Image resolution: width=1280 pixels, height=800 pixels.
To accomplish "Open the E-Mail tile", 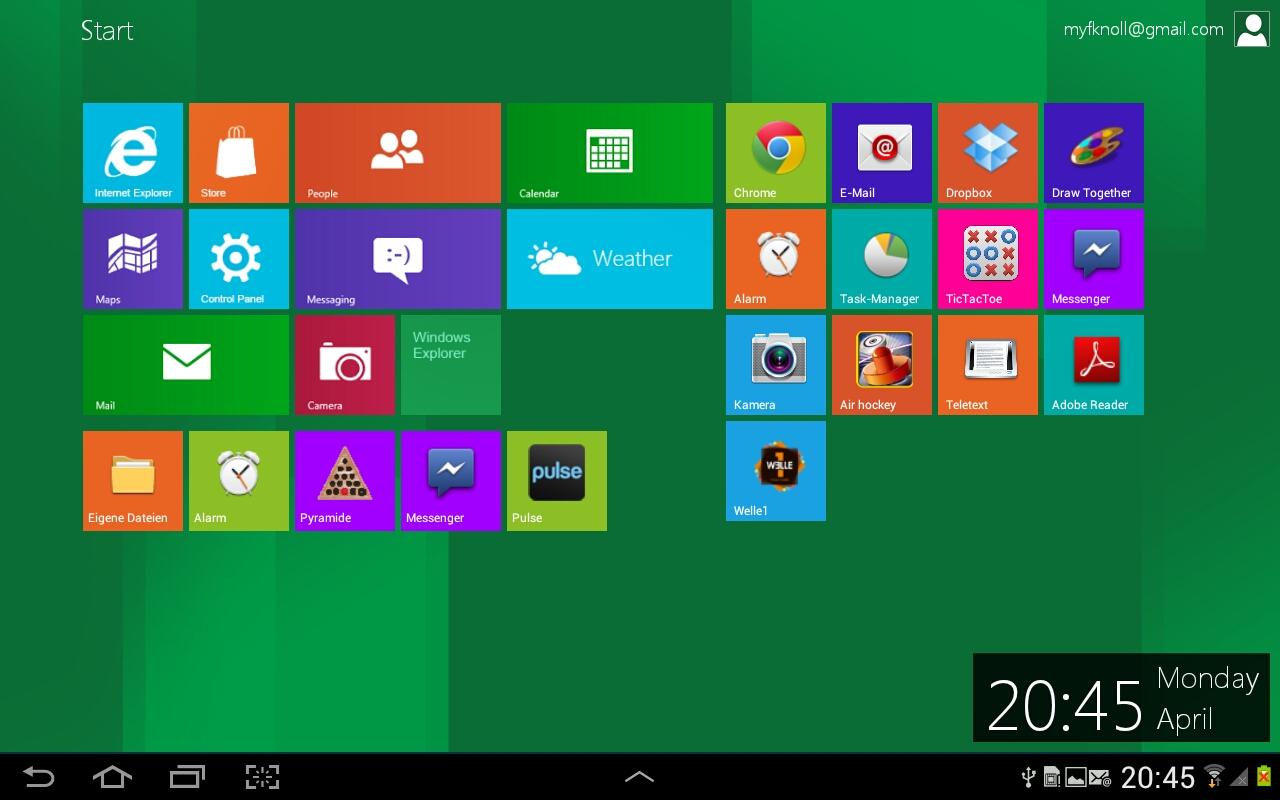I will point(882,153).
